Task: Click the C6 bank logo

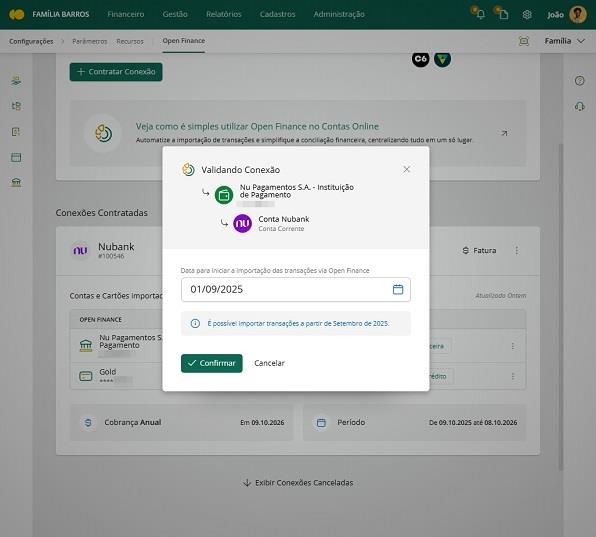Action: [420, 59]
